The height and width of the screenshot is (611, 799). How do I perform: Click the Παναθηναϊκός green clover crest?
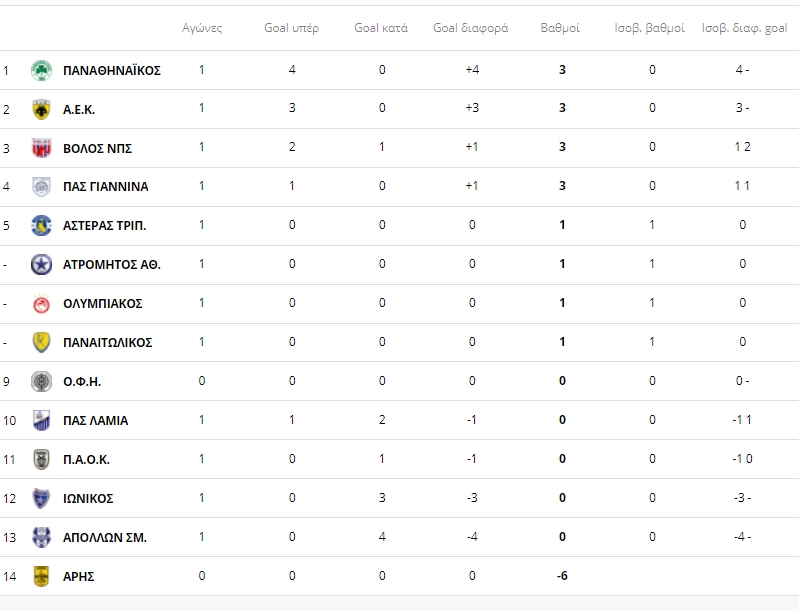pyautogui.click(x=41, y=70)
